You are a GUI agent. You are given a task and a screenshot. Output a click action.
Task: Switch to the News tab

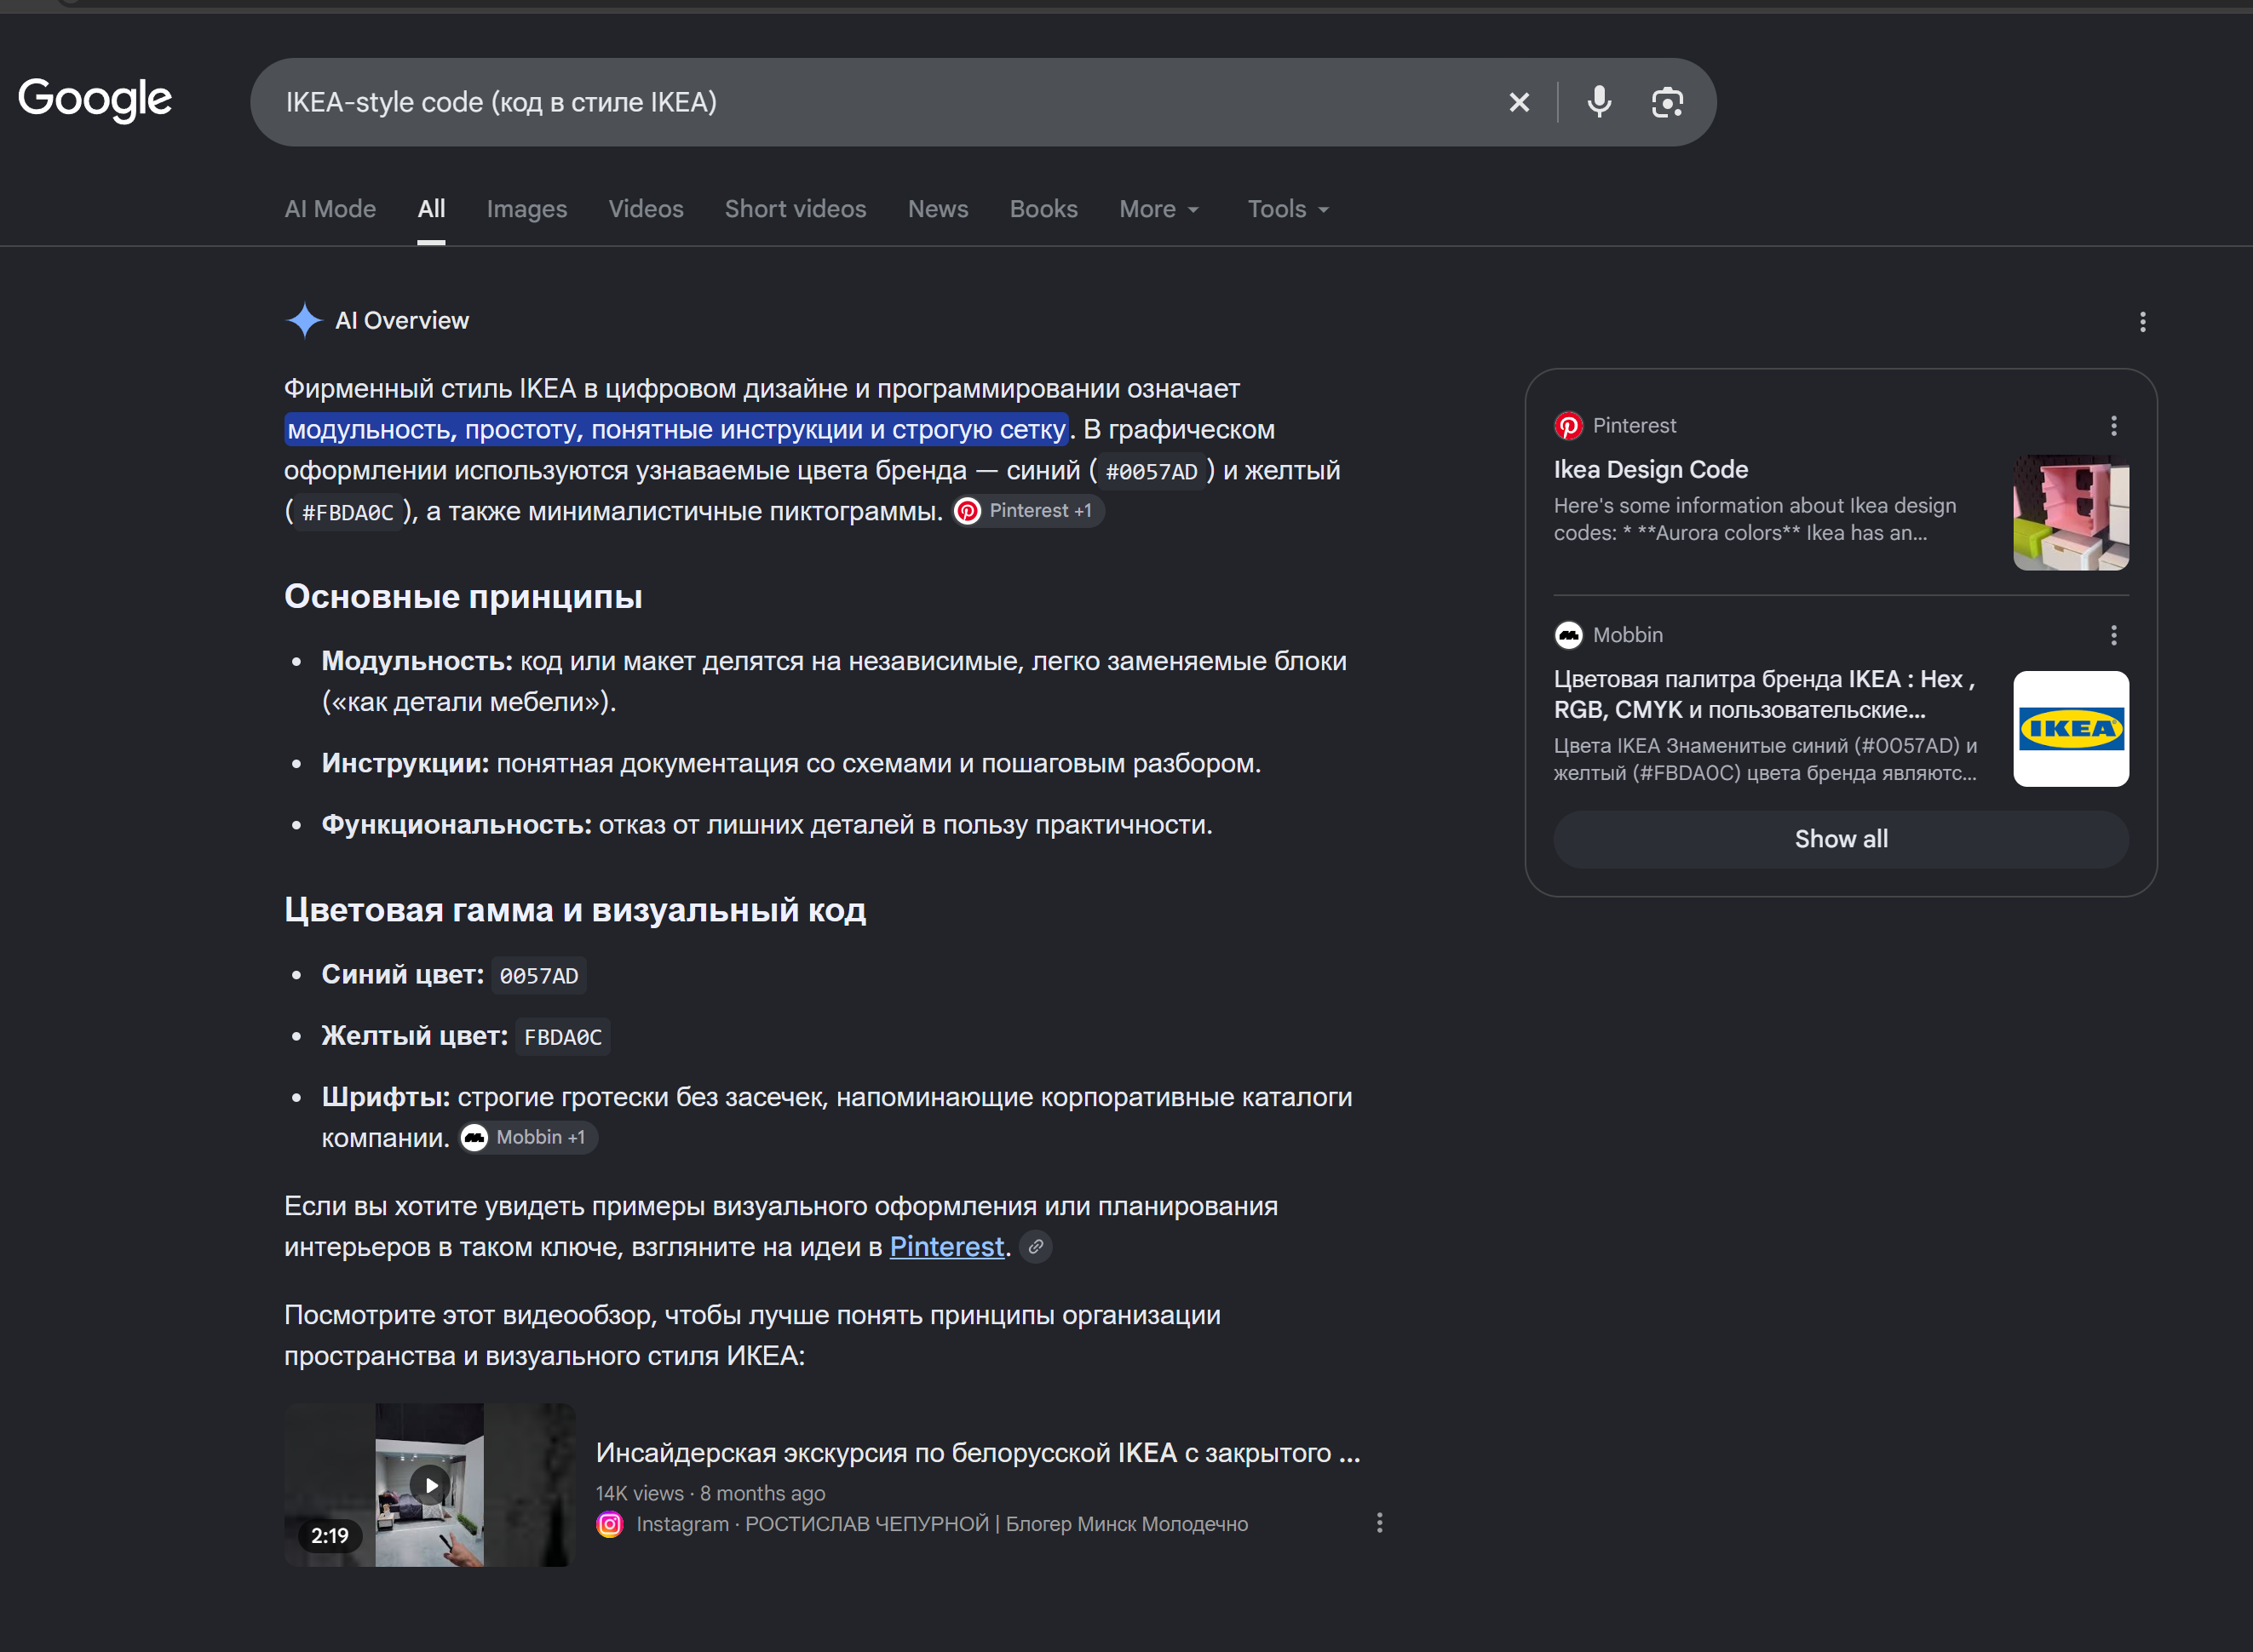938,209
